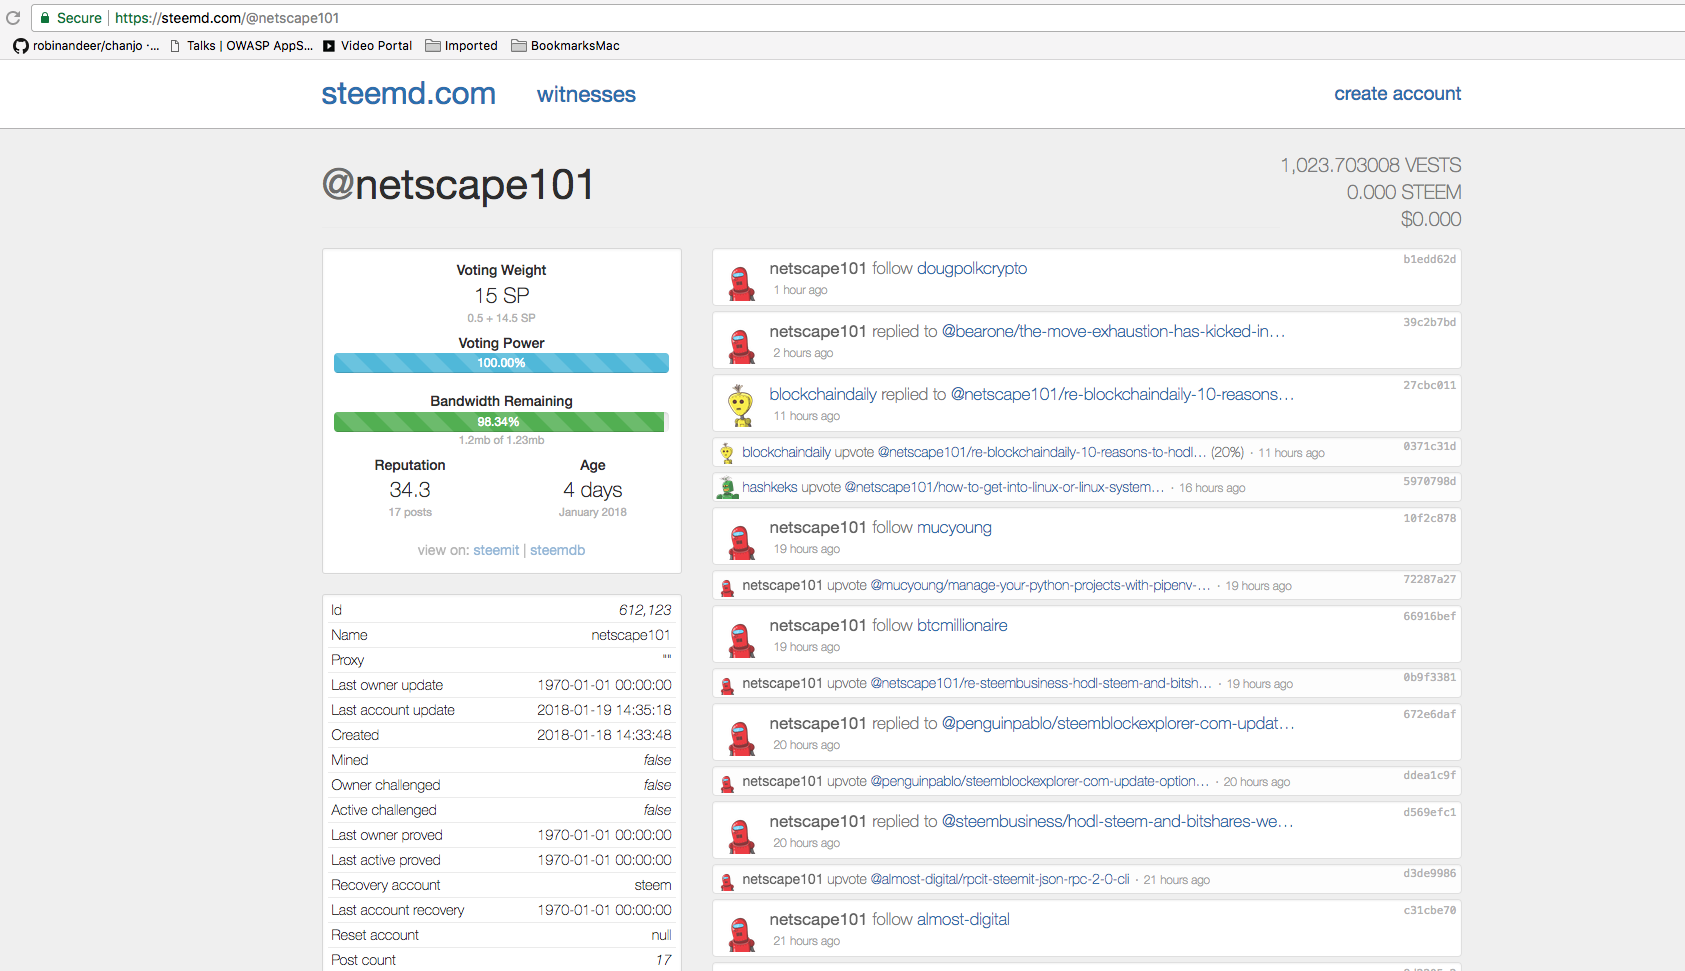Click avatar beside follow mucyoung entry
1685x971 pixels.
tap(741, 542)
